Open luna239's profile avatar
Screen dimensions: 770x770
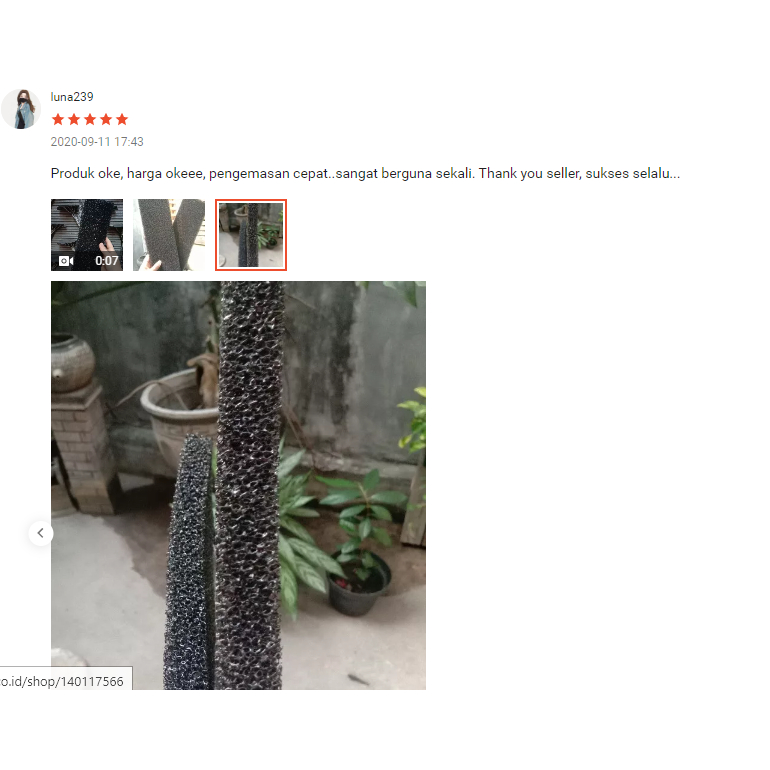(21, 109)
